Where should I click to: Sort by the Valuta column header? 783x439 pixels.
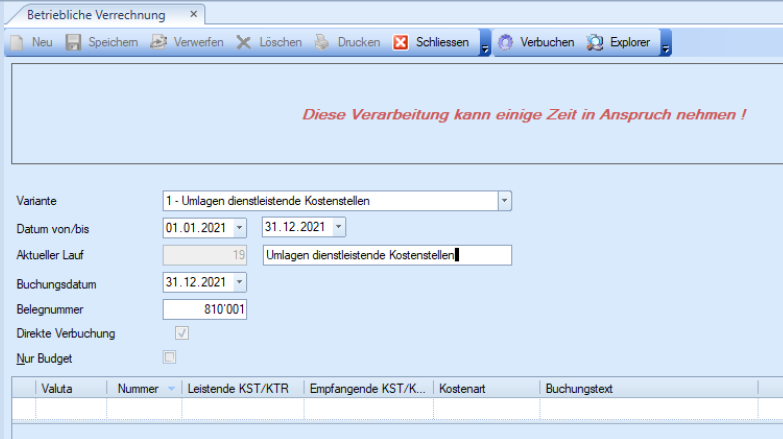pyautogui.click(x=71, y=389)
